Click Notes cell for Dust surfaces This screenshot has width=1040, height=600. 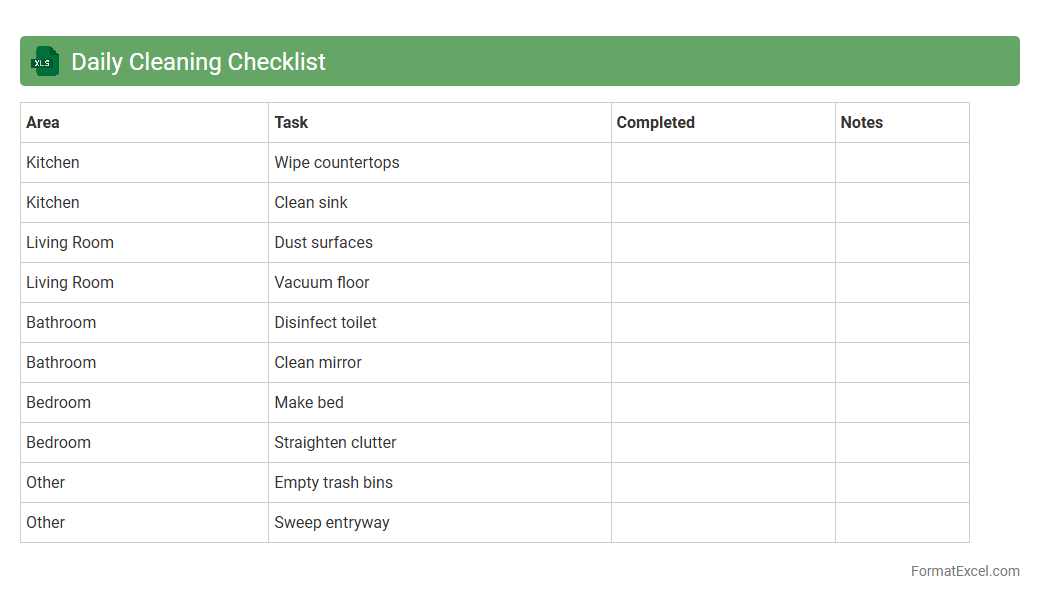point(902,242)
